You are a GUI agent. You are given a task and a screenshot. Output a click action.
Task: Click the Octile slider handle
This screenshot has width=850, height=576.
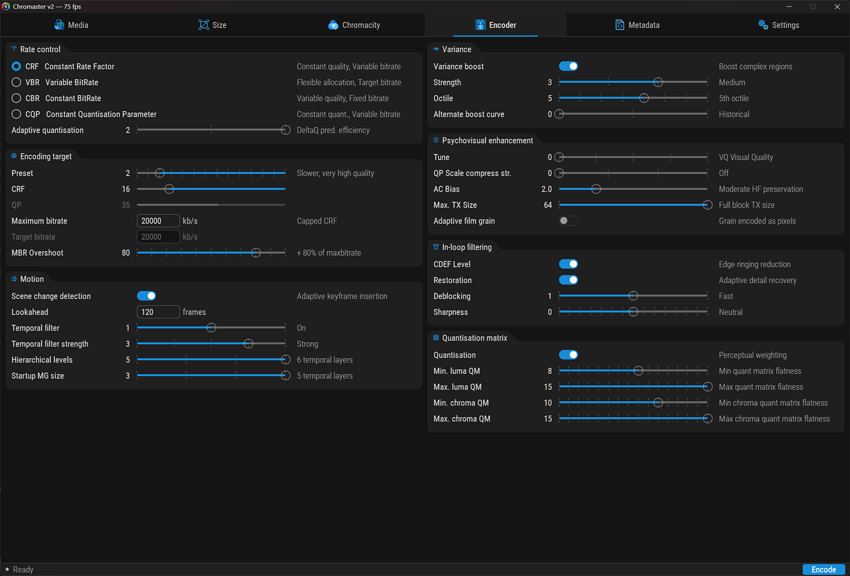[x=643, y=98]
